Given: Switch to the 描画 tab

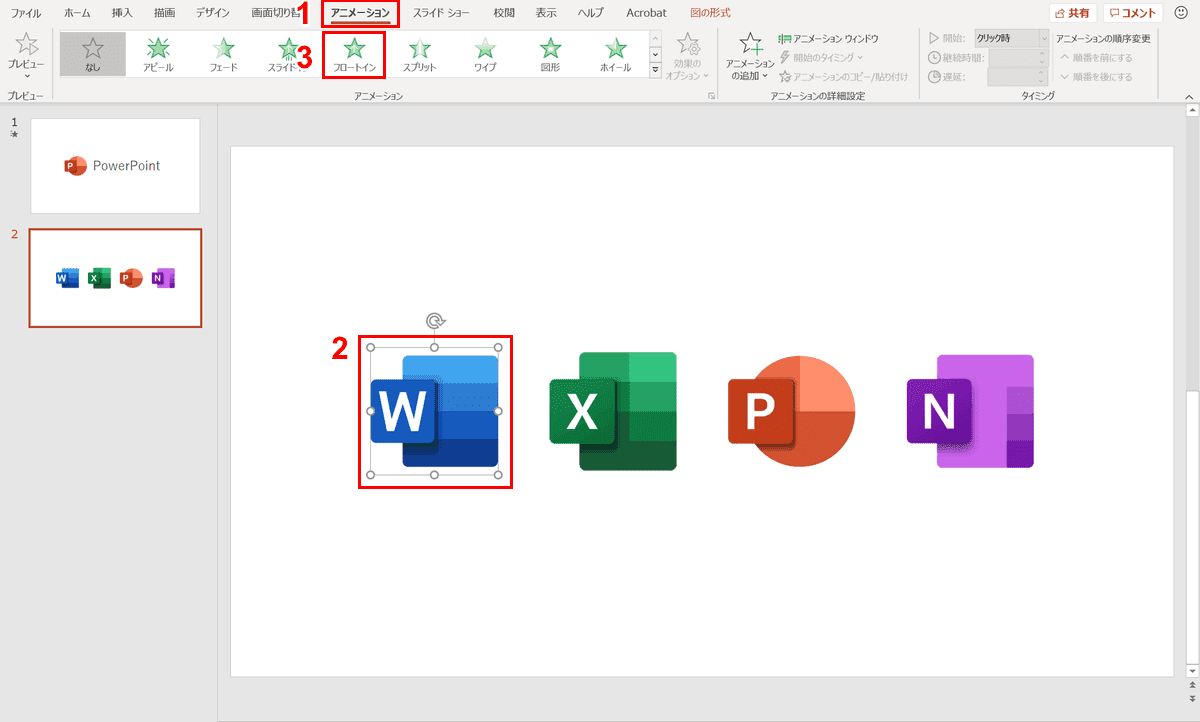Looking at the screenshot, I should coord(165,13).
